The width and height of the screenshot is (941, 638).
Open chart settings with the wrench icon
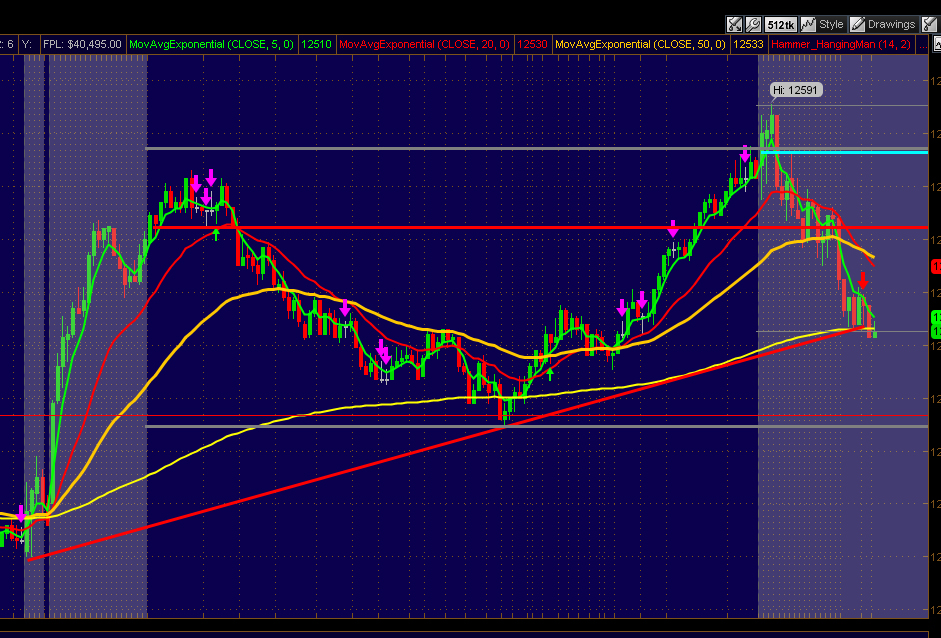(x=753, y=25)
